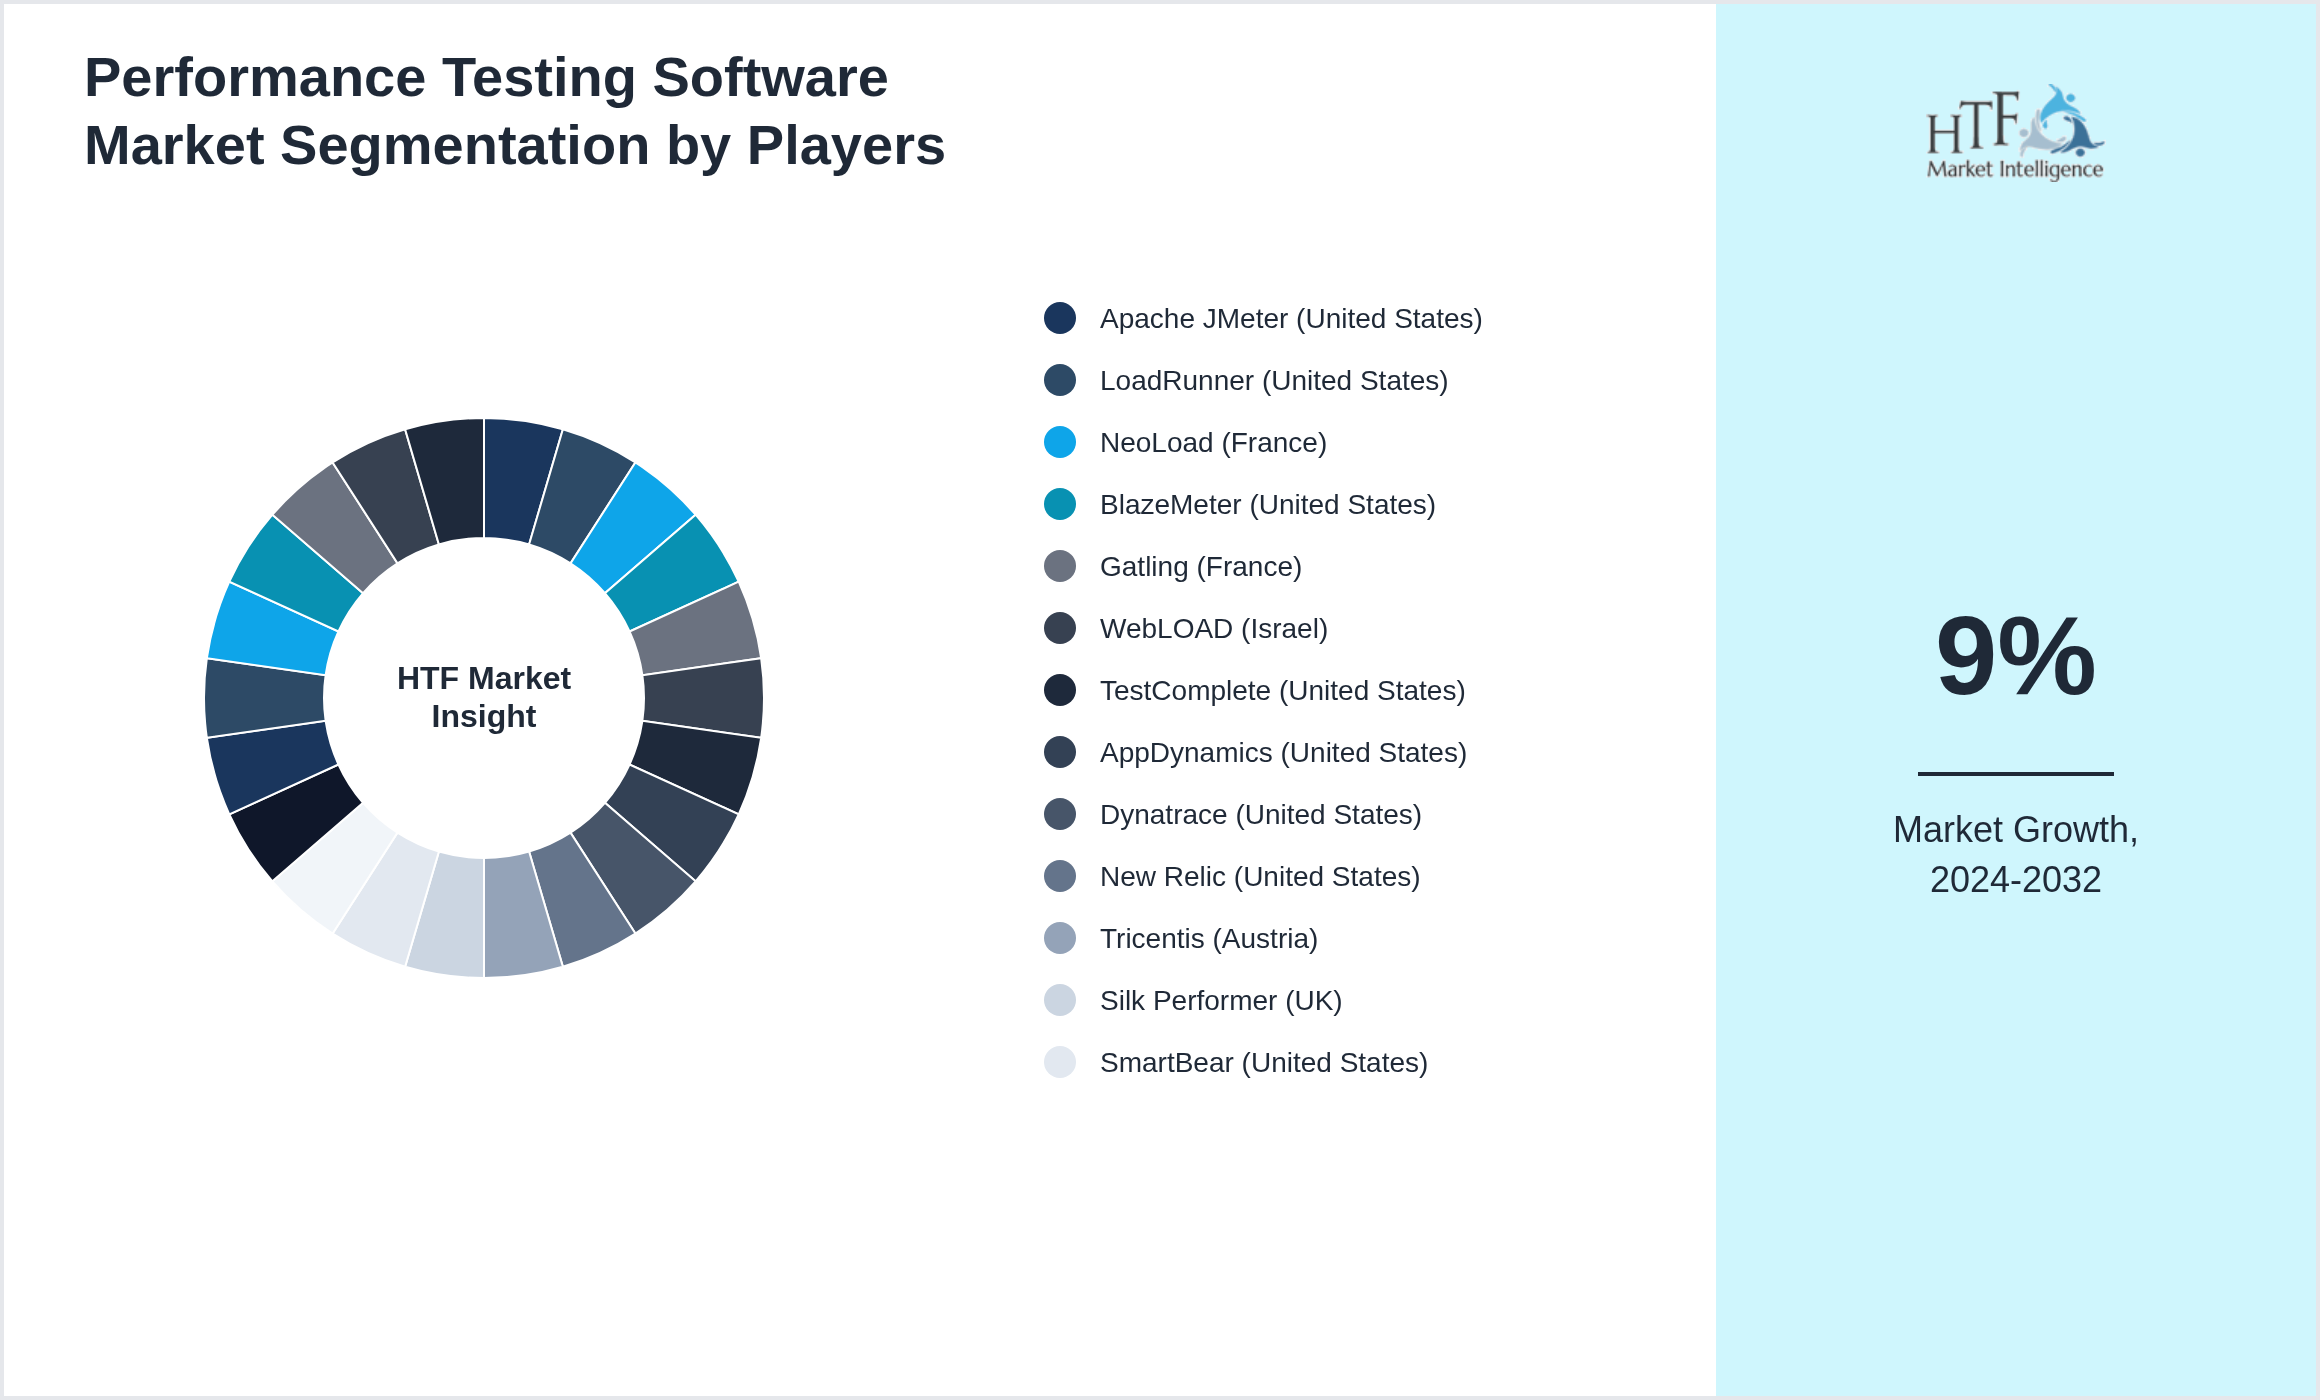The height and width of the screenshot is (1400, 2320).
Task: Click the HTF Market Intelligence logo
Action: point(2014,133)
